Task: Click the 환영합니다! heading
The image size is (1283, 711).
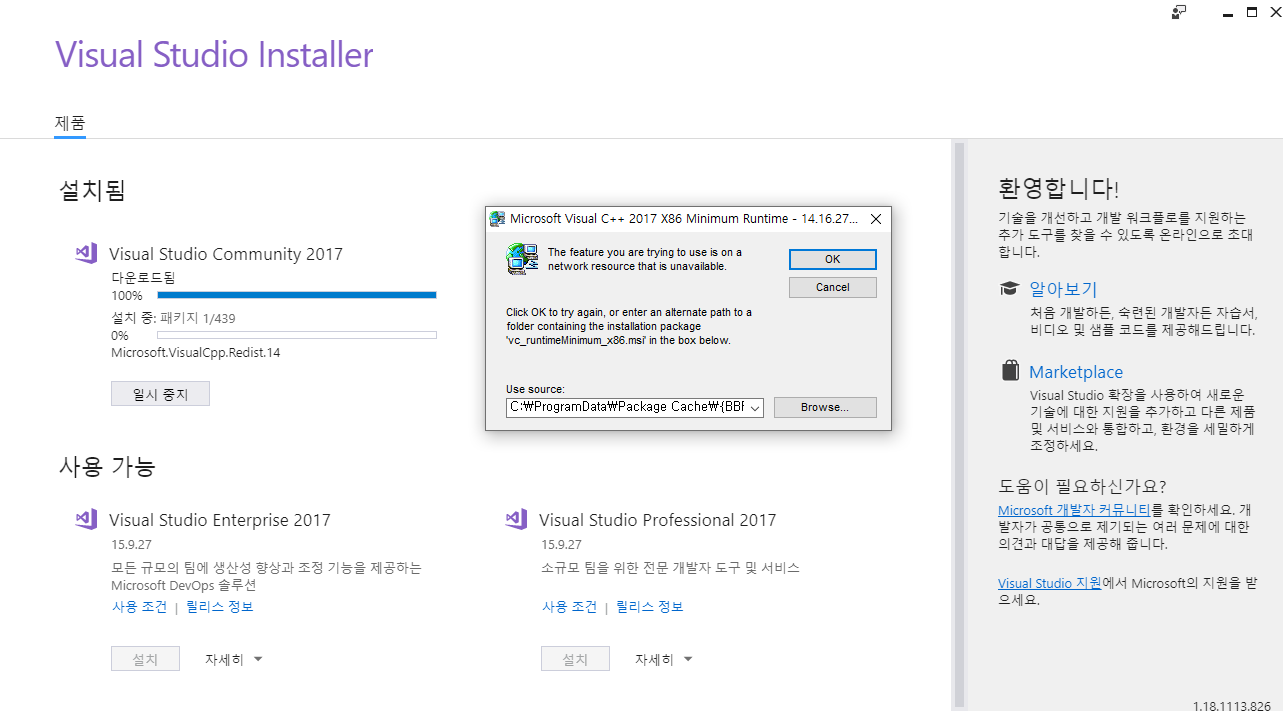Action: coord(1058,188)
